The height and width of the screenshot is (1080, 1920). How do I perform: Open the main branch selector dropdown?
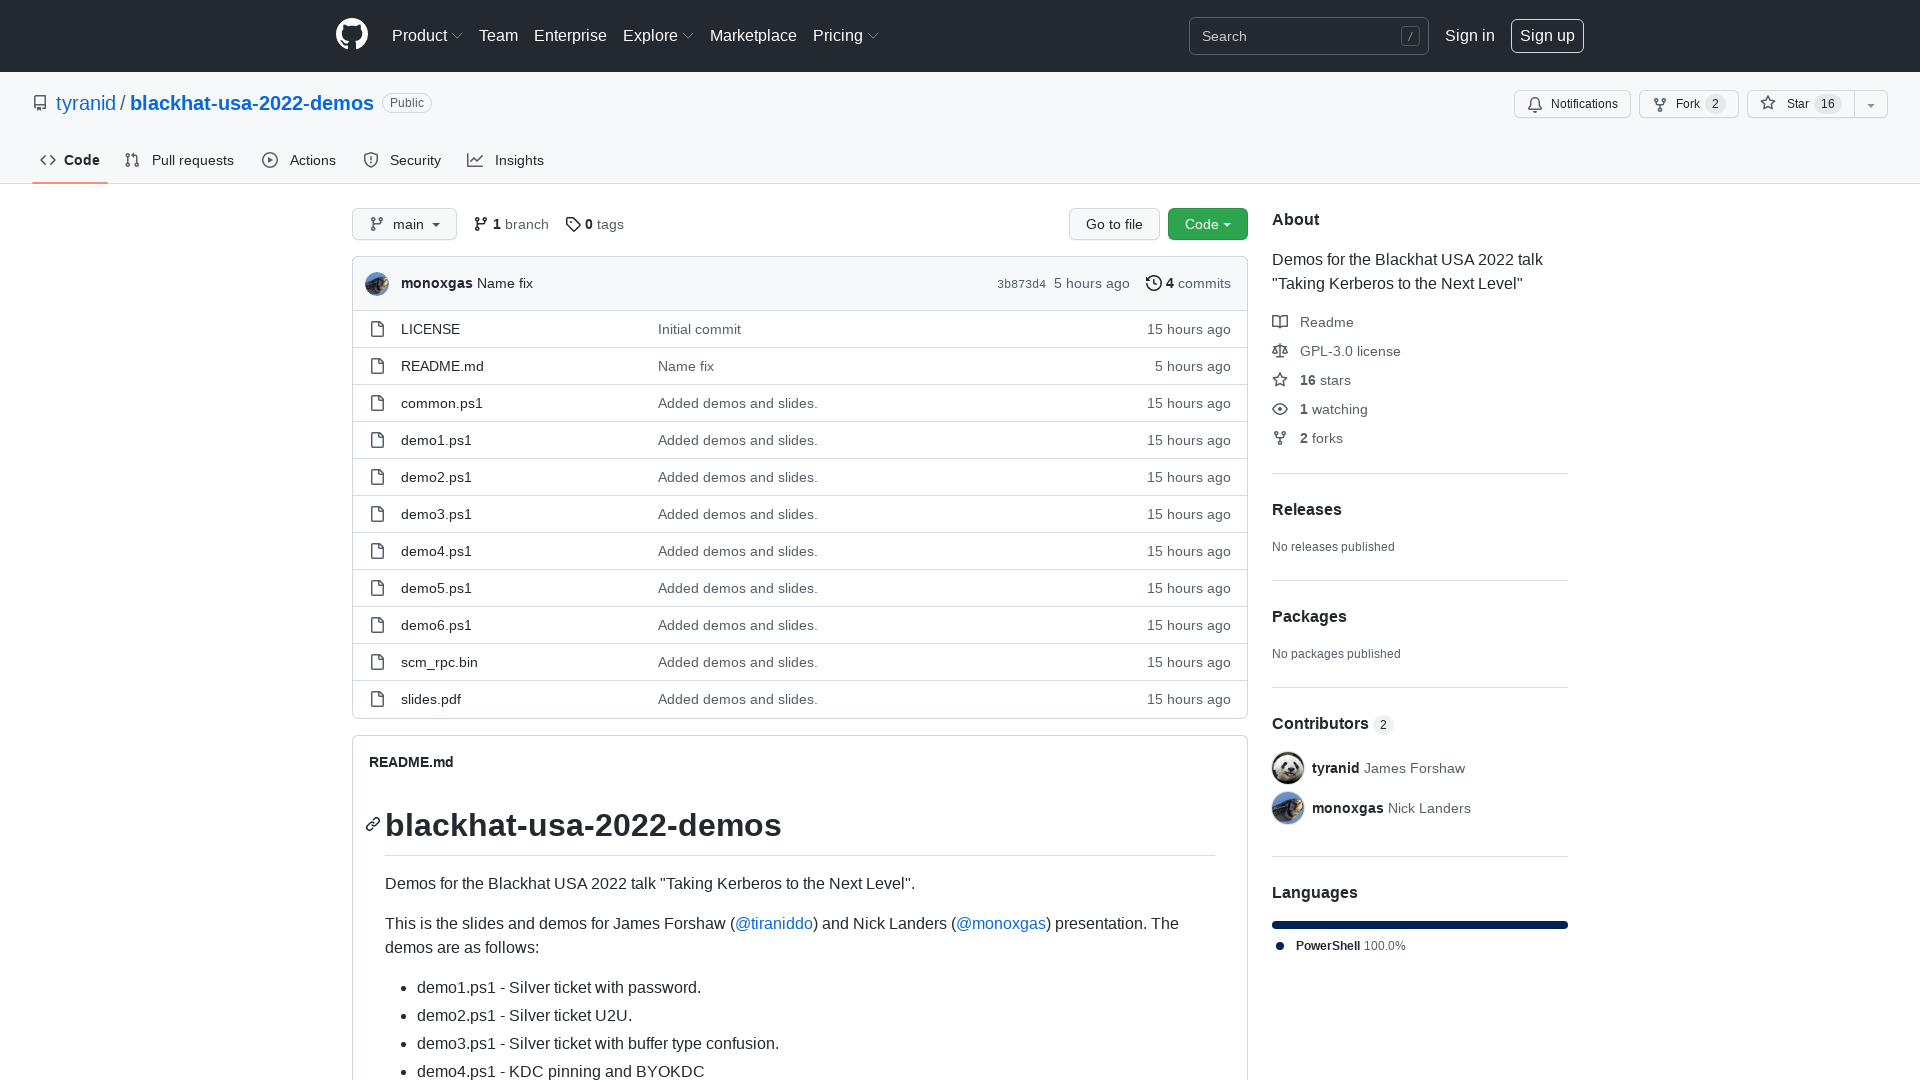[x=404, y=224]
